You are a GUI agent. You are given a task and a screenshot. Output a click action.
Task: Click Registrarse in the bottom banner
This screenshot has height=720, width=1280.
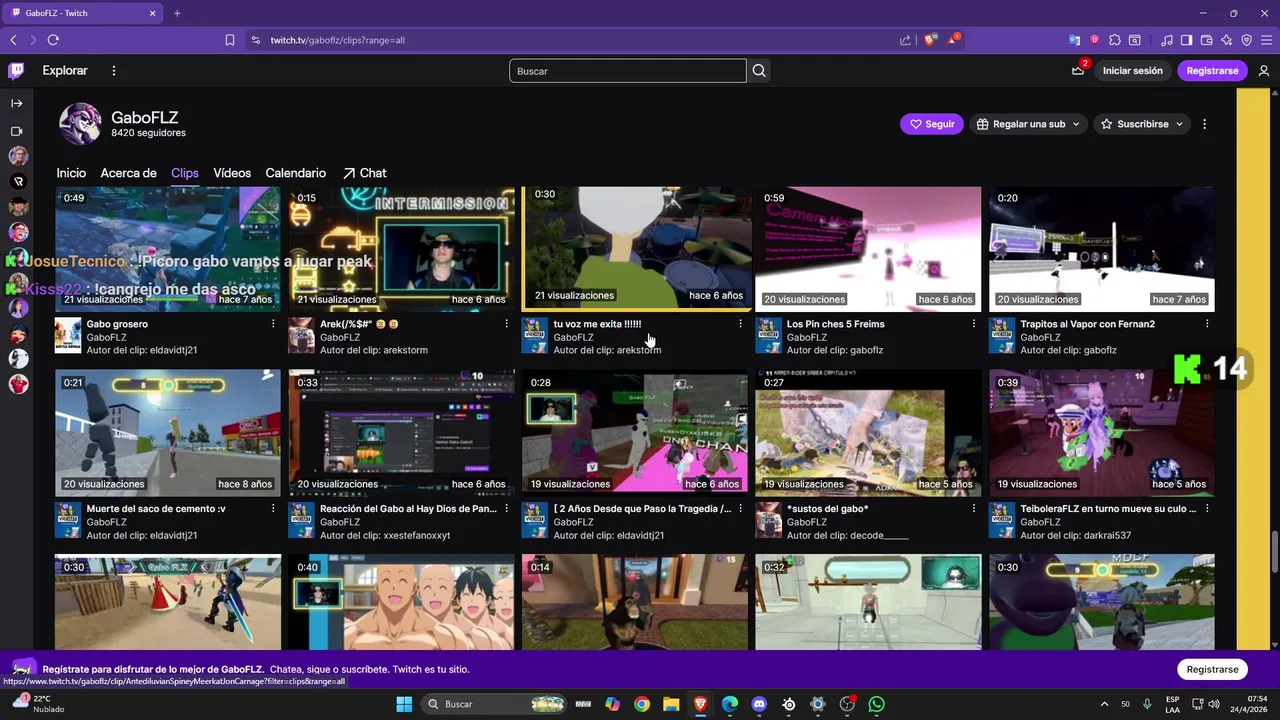point(1212,669)
